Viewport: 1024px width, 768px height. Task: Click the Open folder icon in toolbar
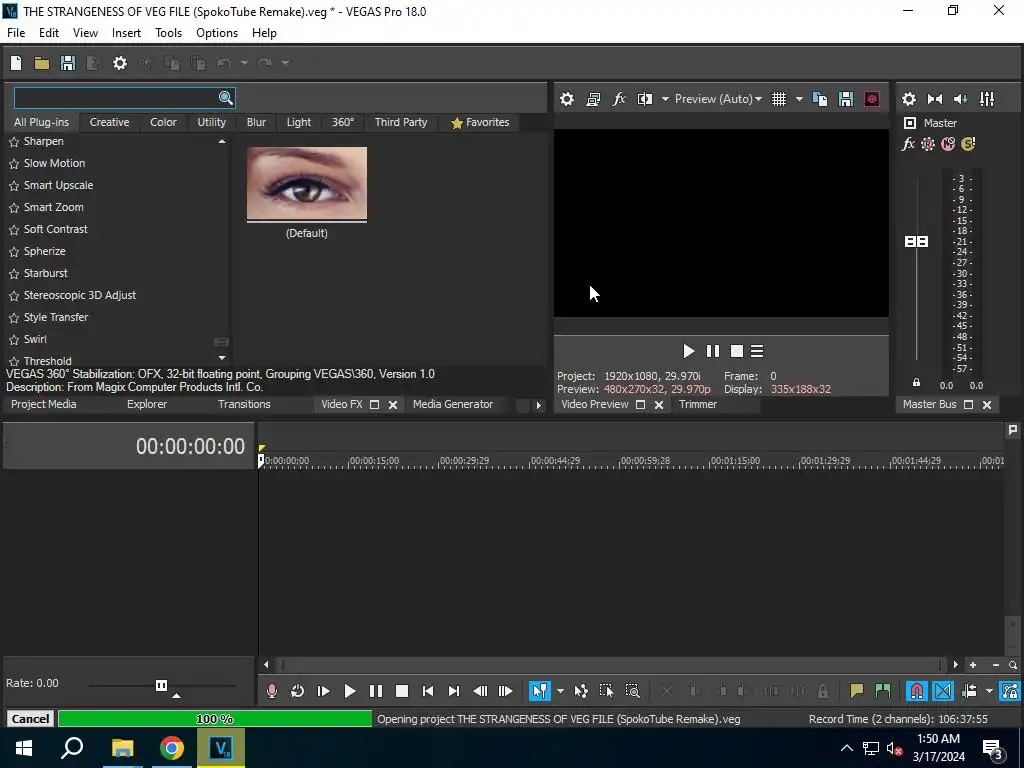click(42, 63)
